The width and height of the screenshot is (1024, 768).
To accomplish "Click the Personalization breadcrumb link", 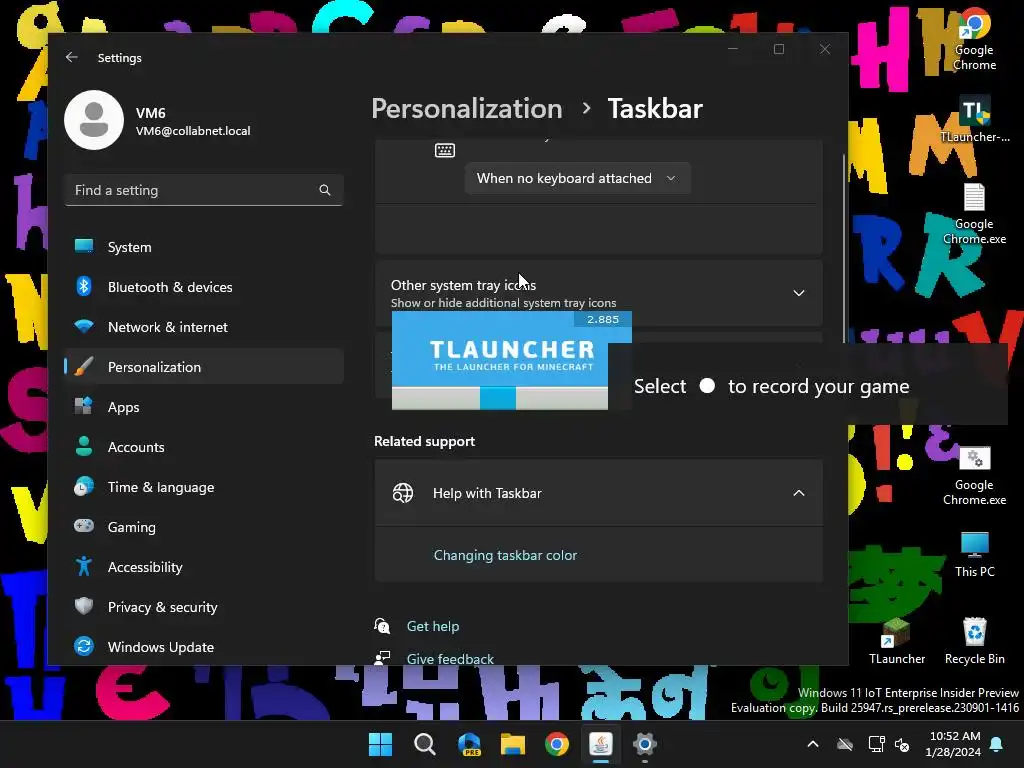I will 466,108.
